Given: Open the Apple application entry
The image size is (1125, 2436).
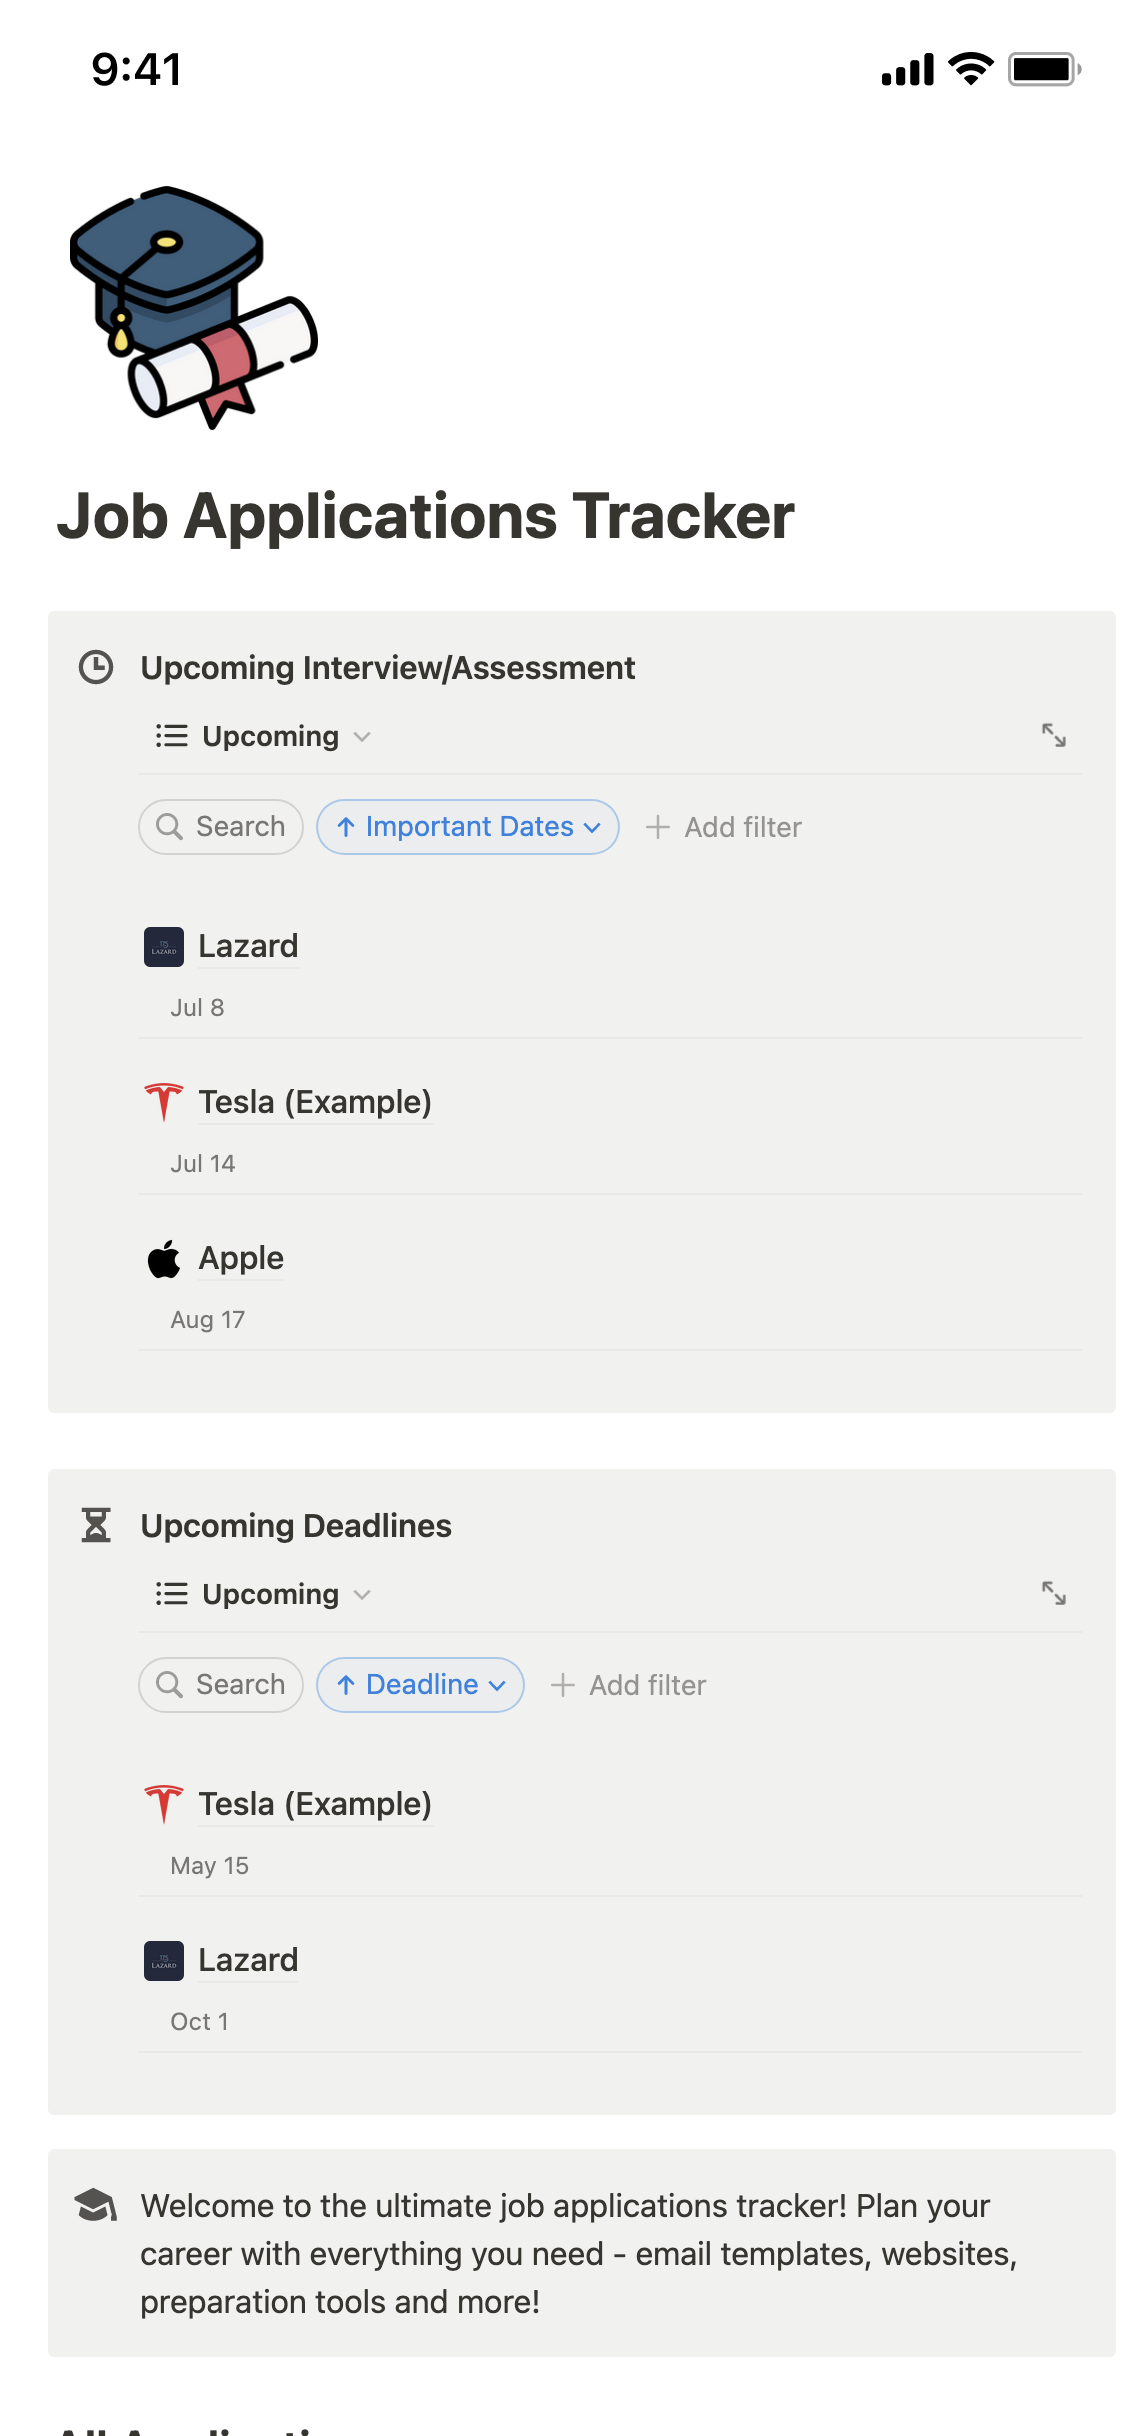Looking at the screenshot, I should tap(241, 1259).
